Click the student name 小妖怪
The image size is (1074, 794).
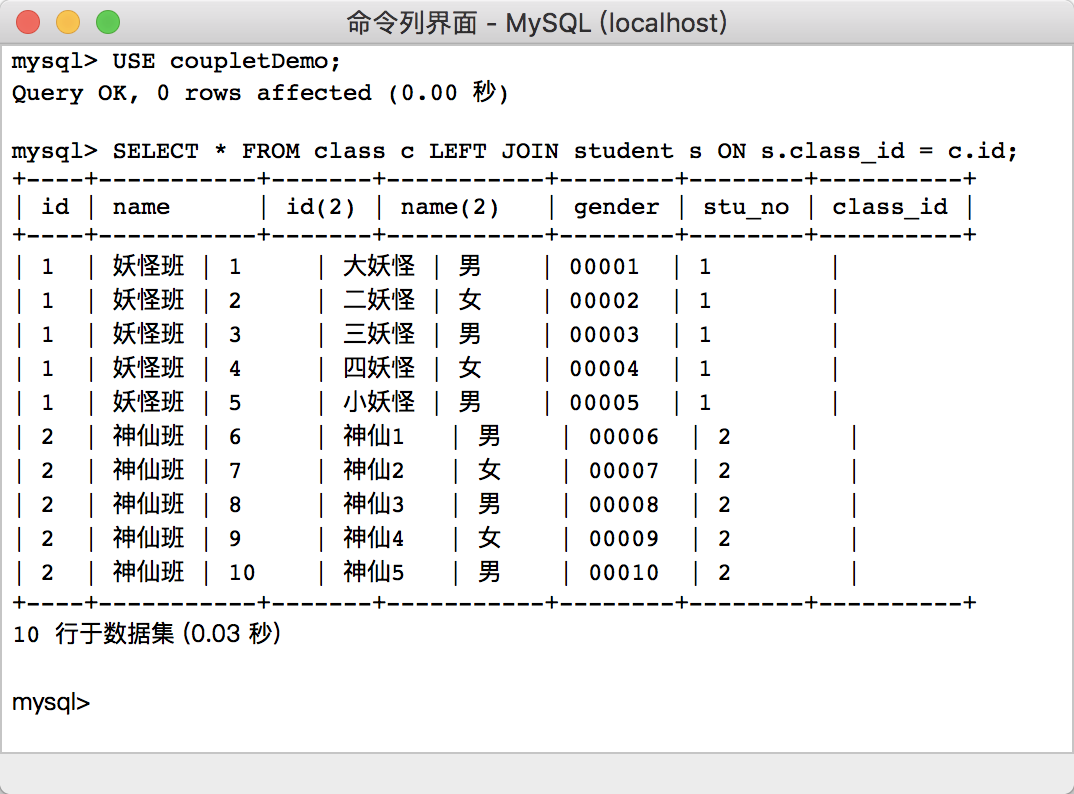[379, 402]
